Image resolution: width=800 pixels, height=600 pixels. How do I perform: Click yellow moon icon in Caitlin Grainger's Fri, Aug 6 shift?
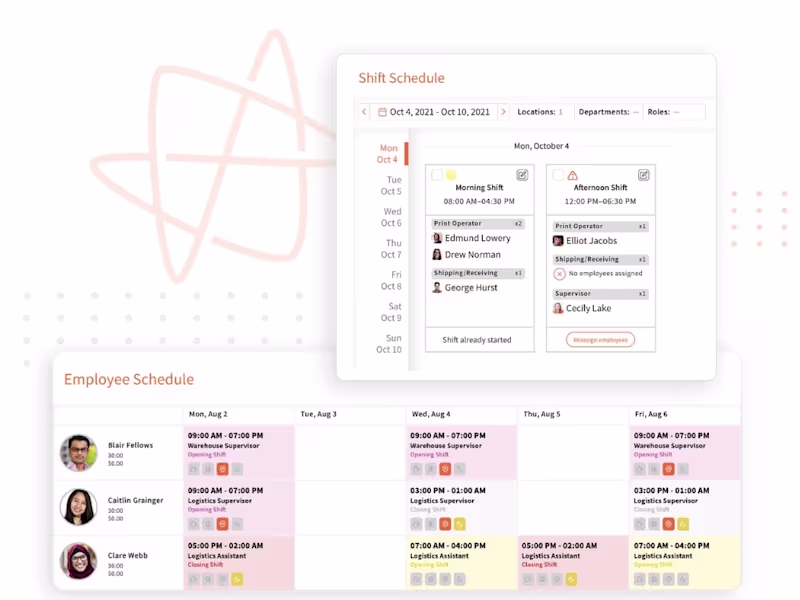(x=683, y=524)
